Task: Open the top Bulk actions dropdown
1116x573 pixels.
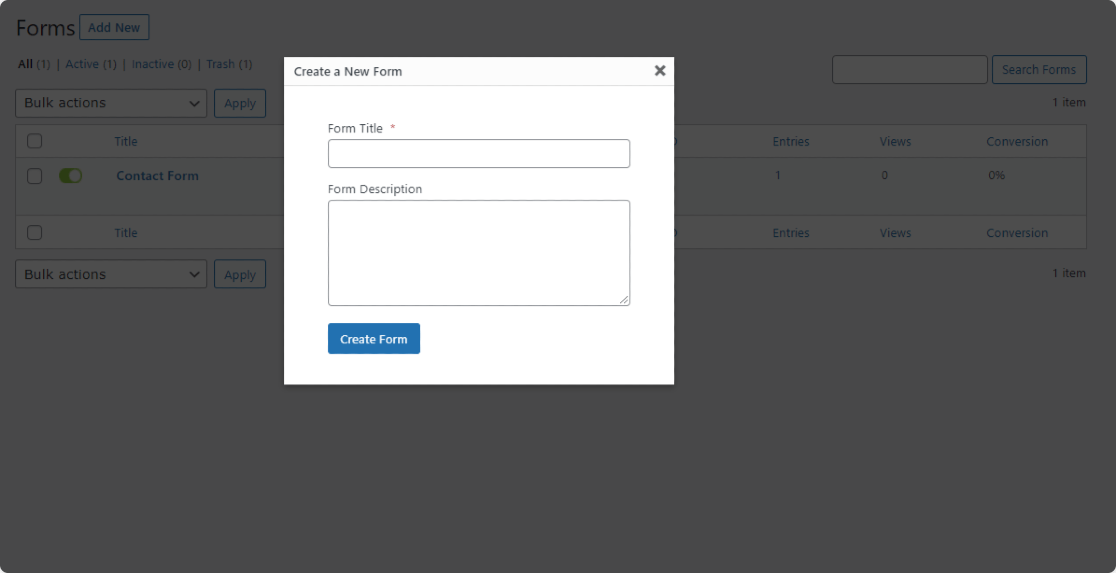Action: [x=111, y=103]
